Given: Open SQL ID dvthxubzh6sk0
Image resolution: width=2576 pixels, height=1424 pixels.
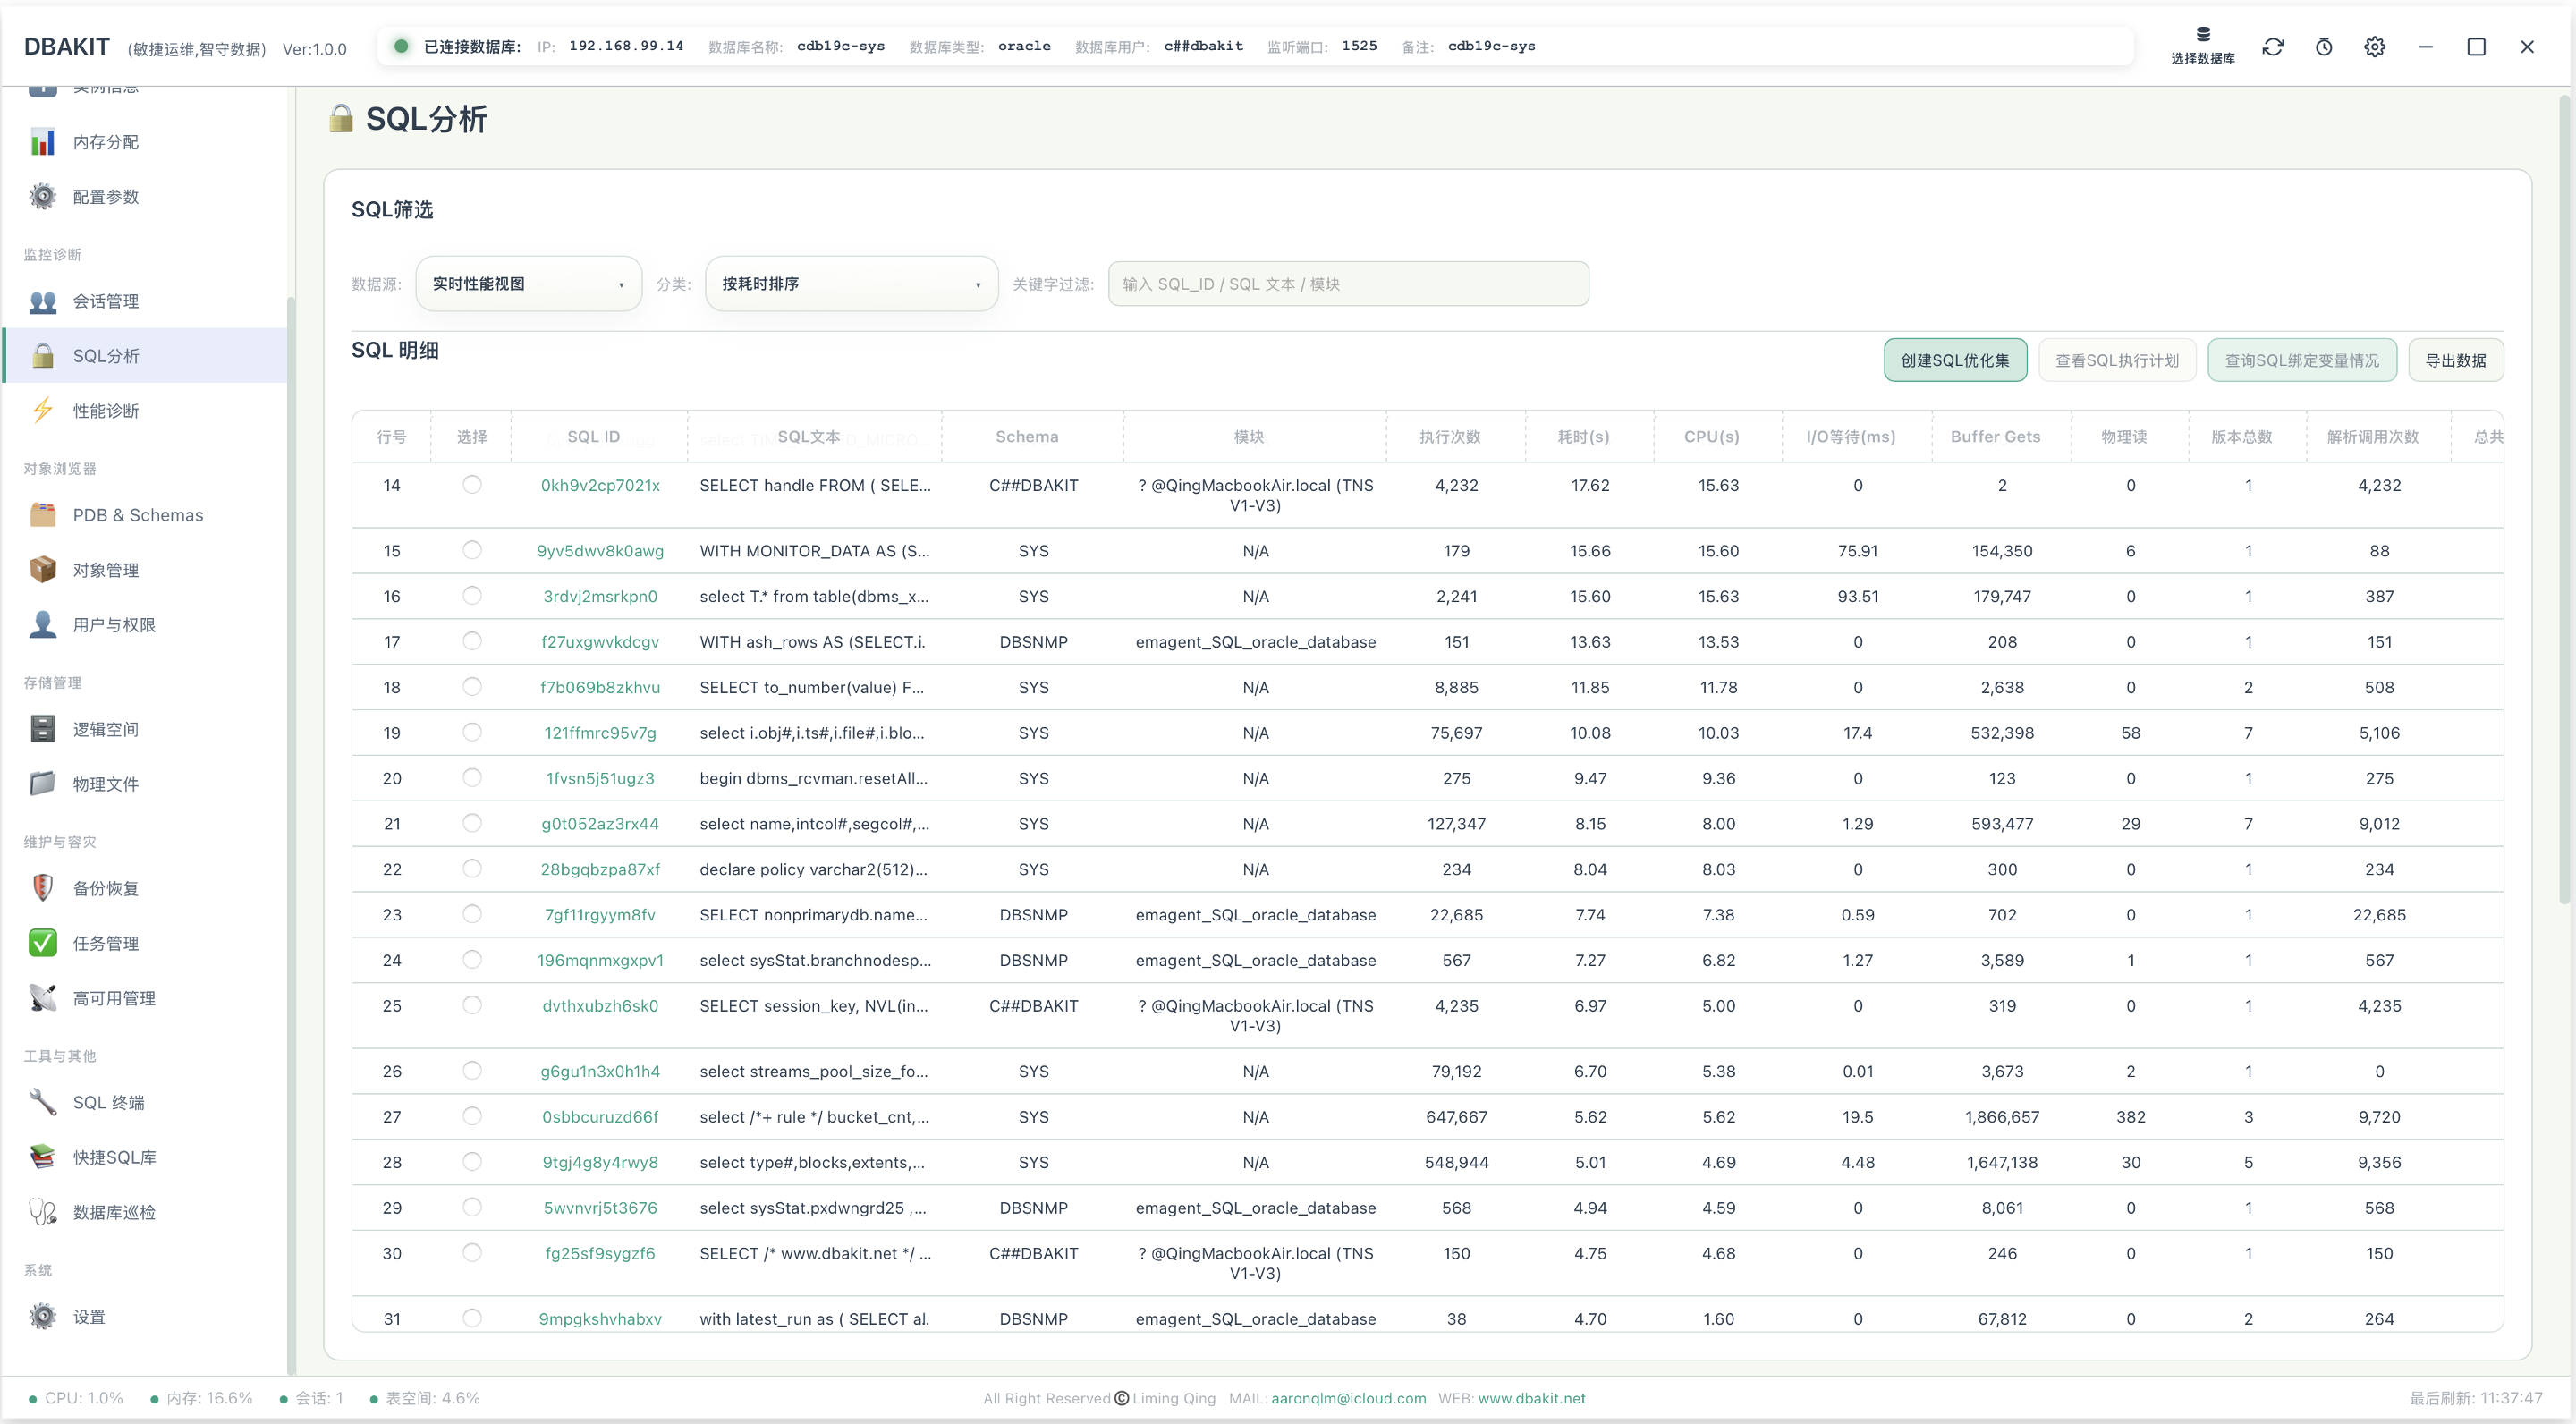Looking at the screenshot, I should 600,1005.
